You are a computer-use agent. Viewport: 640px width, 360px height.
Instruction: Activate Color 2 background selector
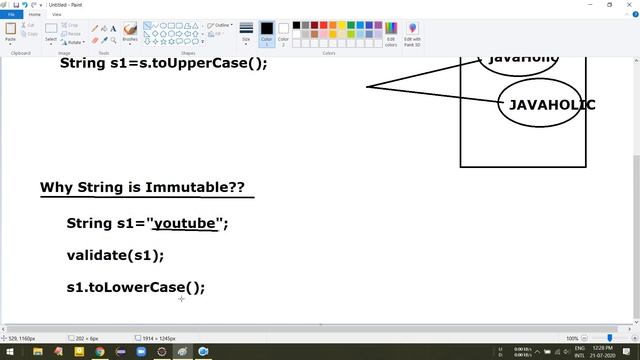point(283,34)
